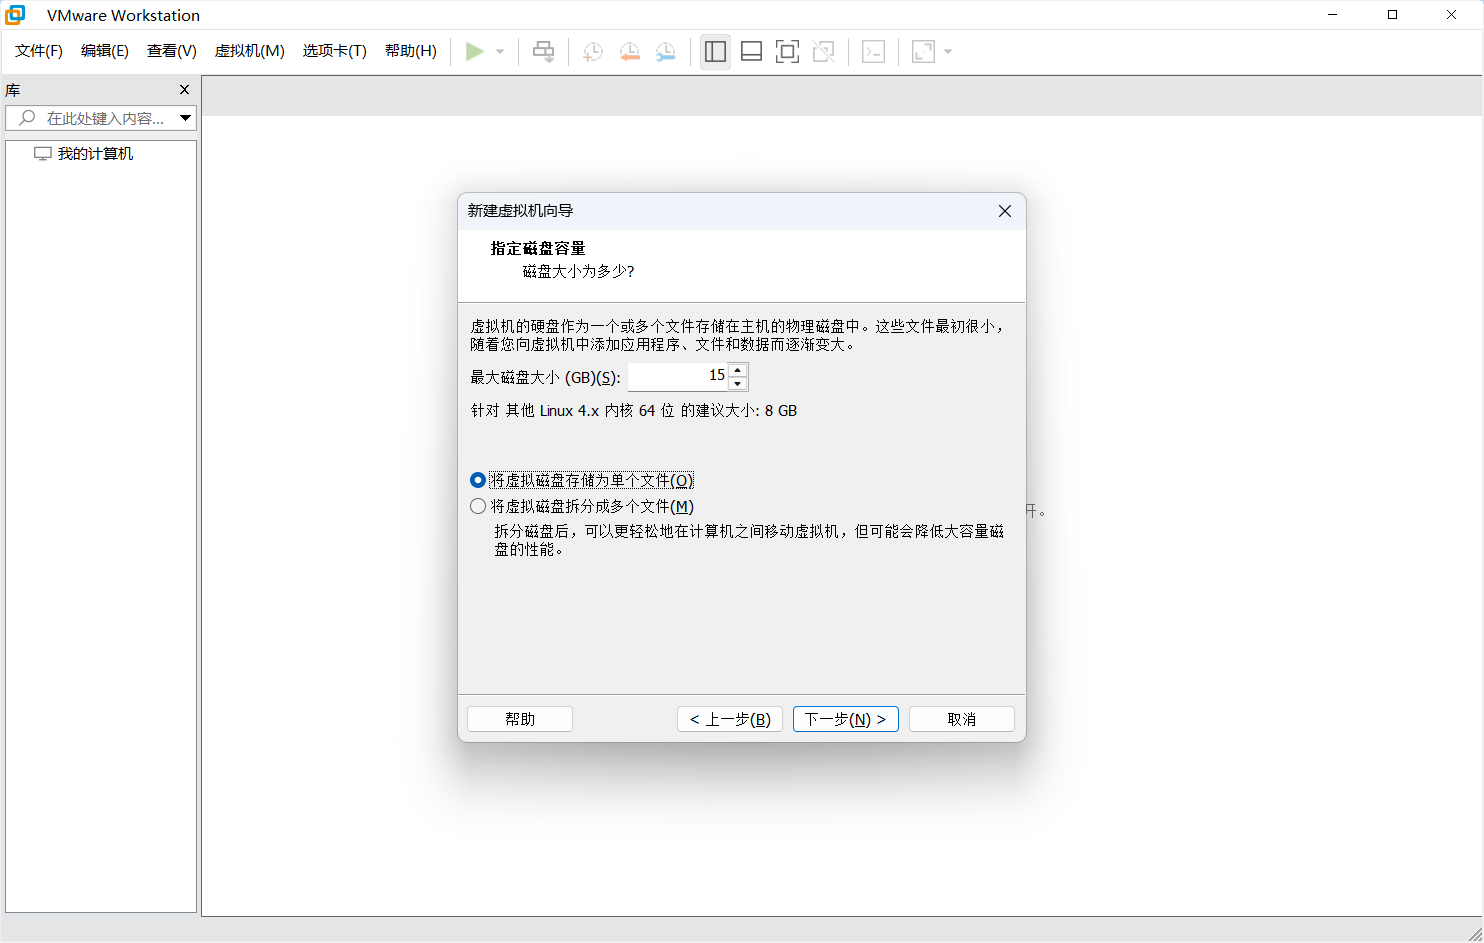The width and height of the screenshot is (1484, 943).
Task: Open the stretch display dropdown arrow
Action: click(948, 51)
